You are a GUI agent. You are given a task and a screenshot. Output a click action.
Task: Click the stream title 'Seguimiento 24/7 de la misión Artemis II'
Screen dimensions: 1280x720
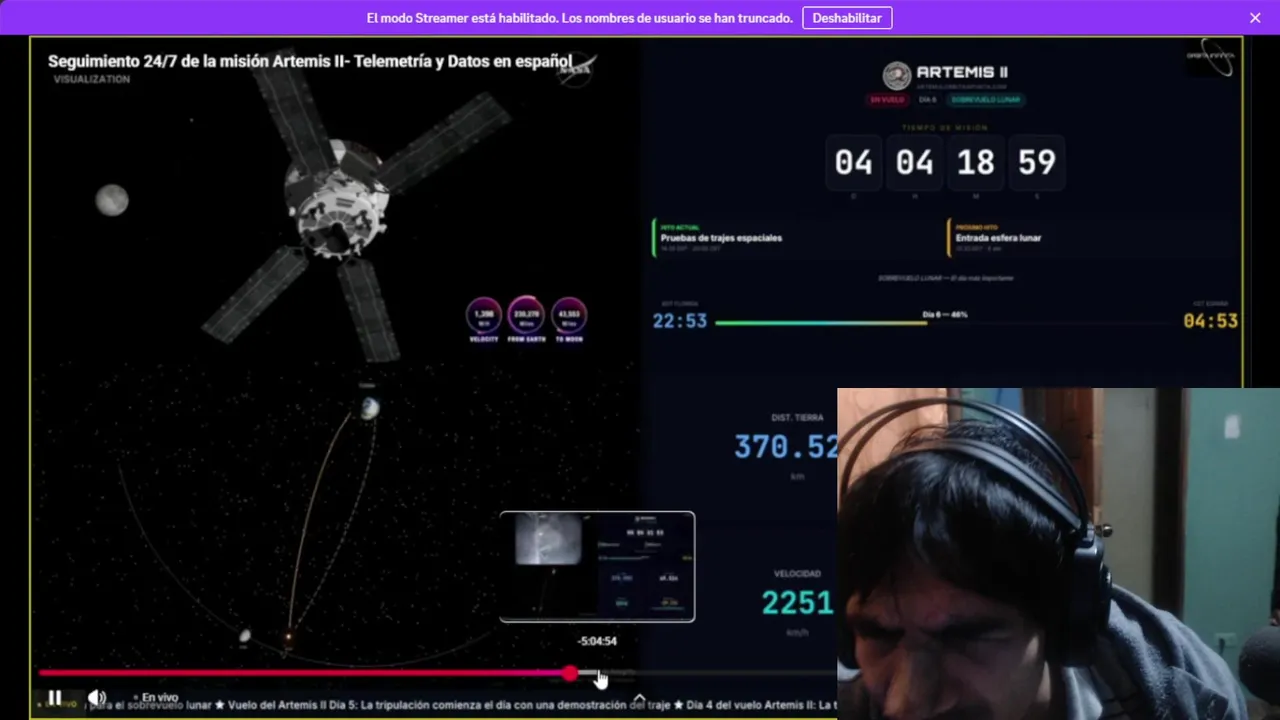[x=310, y=61]
